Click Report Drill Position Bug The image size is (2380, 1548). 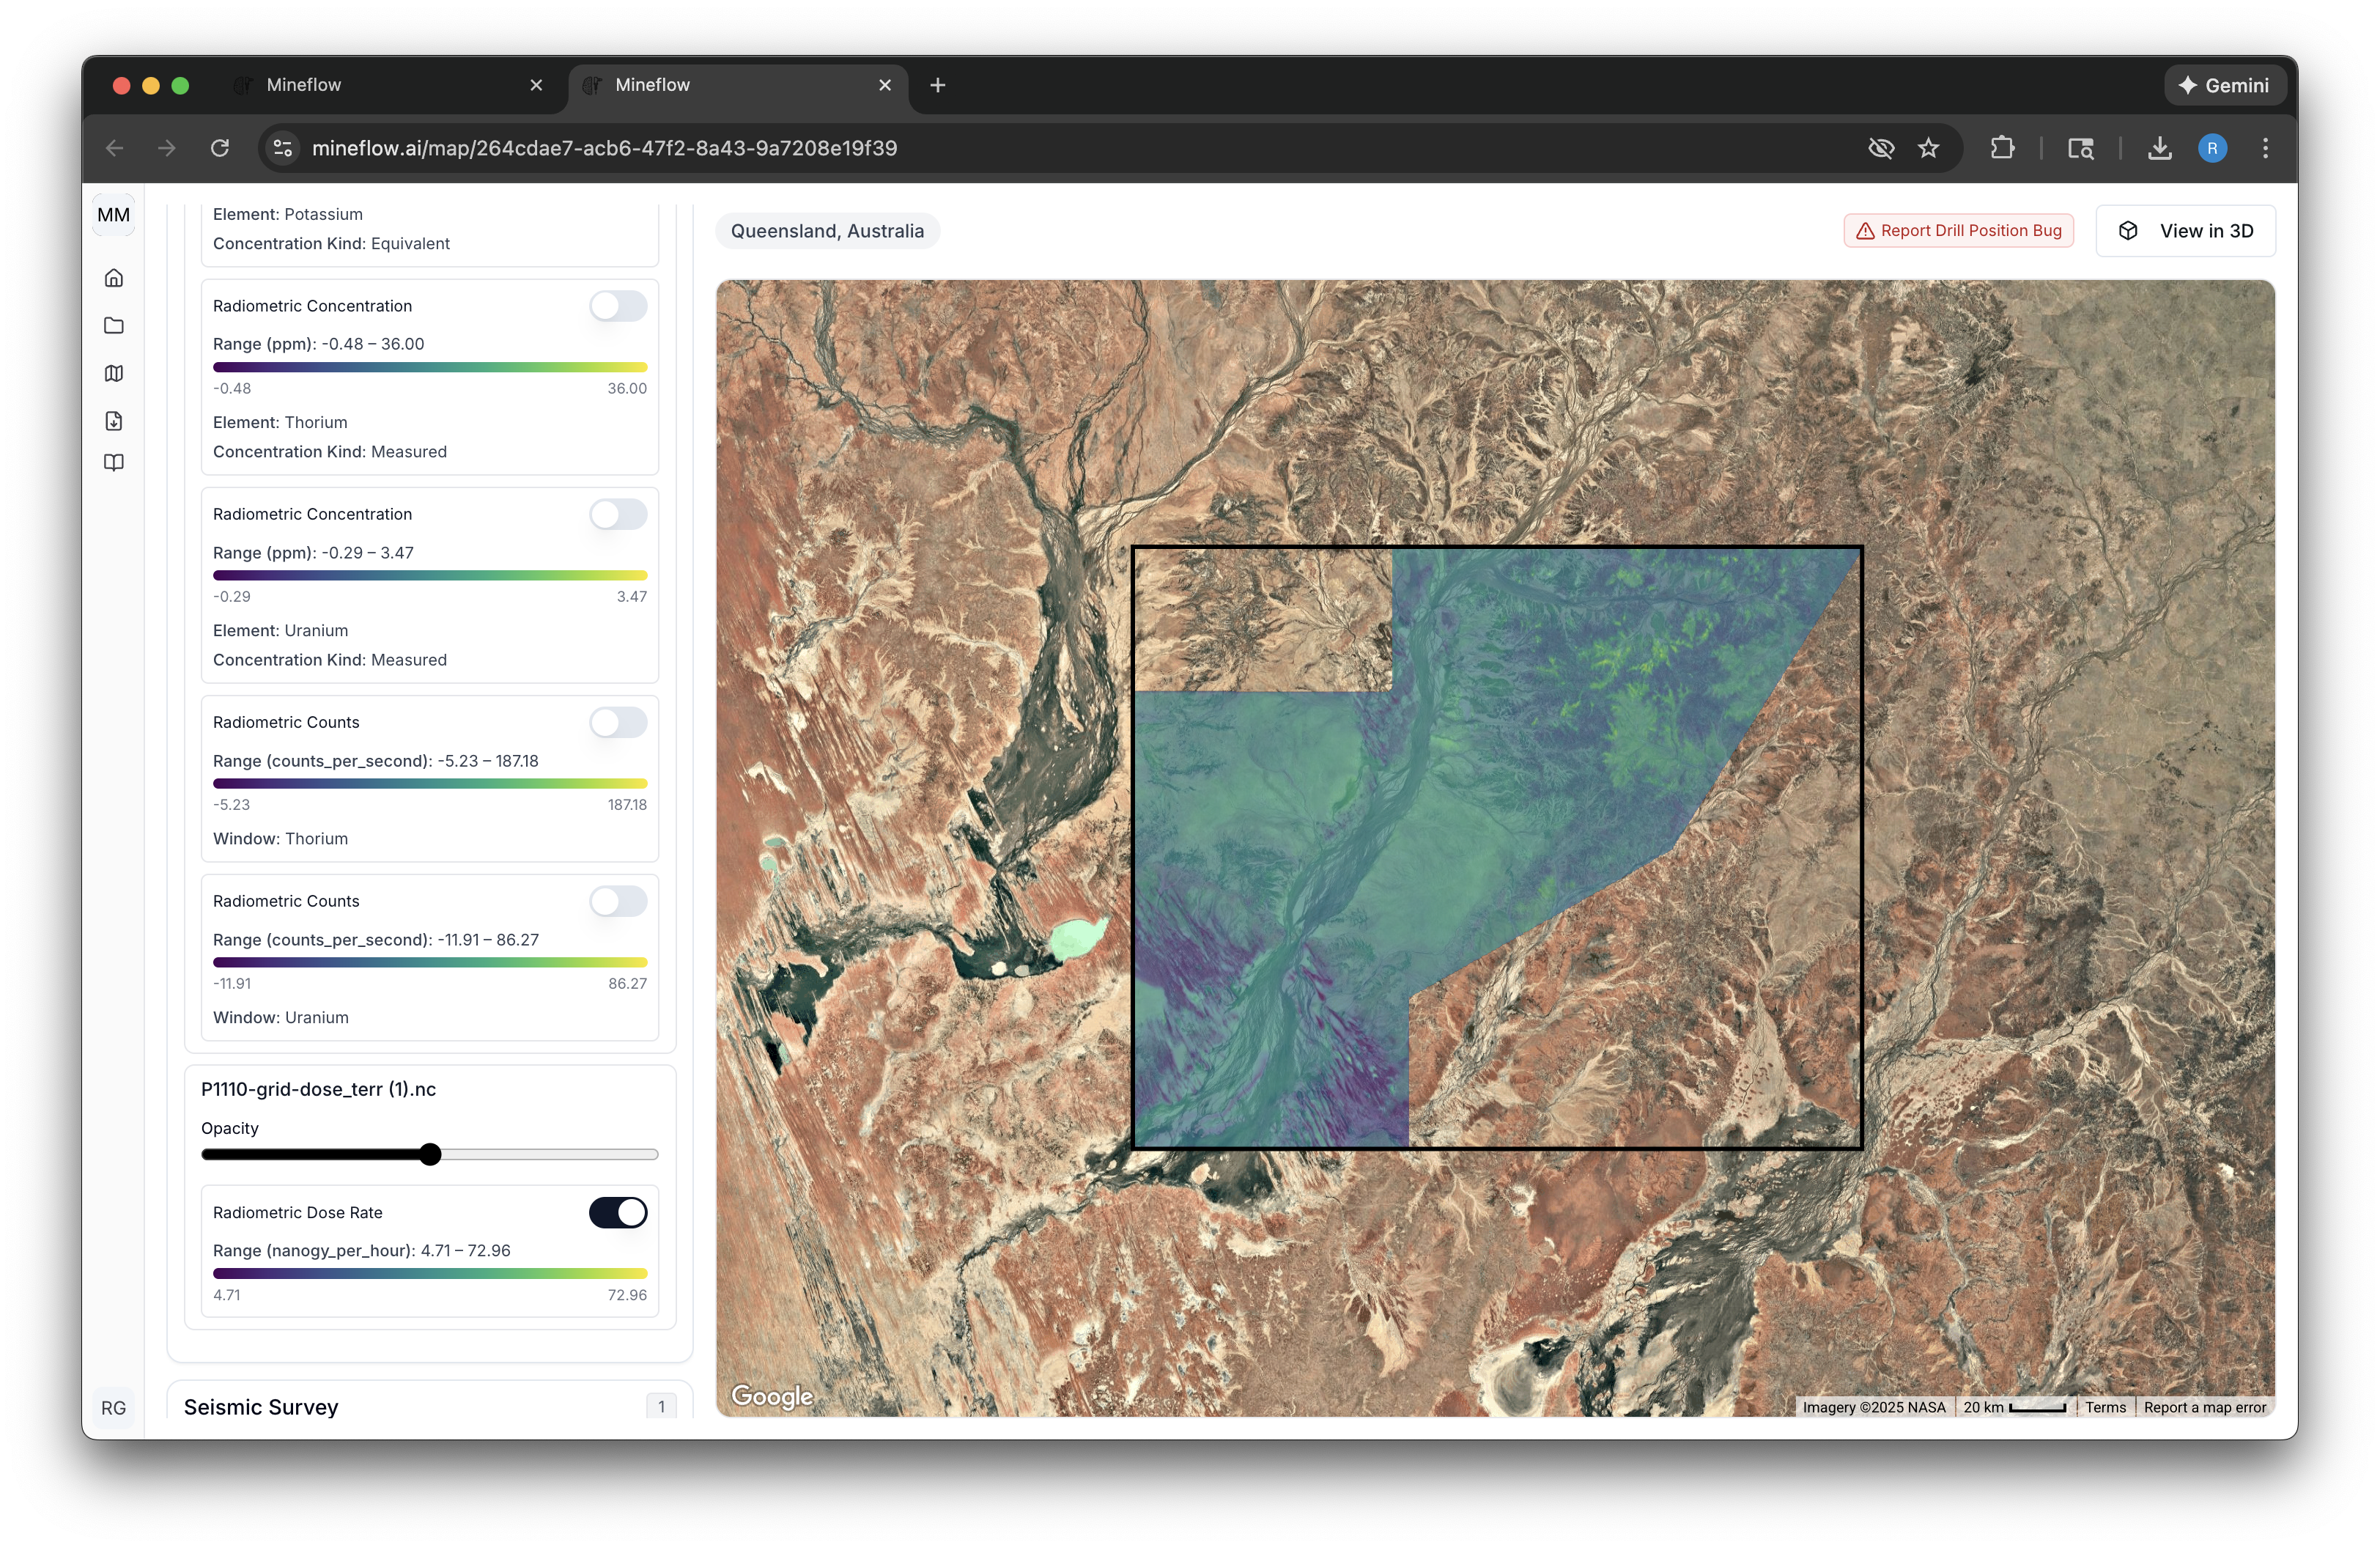(1957, 230)
